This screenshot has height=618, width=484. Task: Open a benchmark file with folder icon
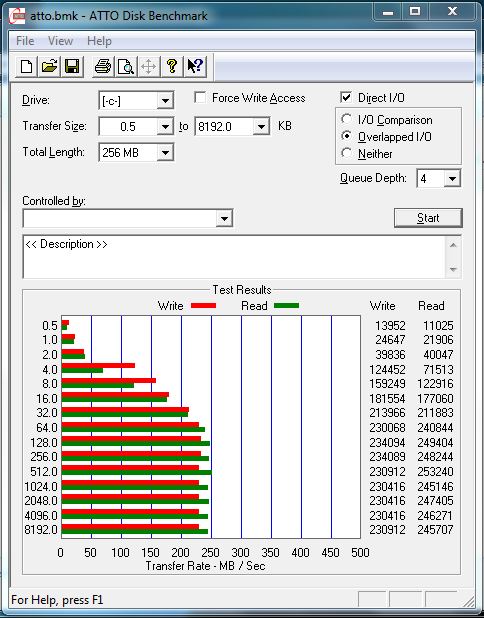coord(49,66)
